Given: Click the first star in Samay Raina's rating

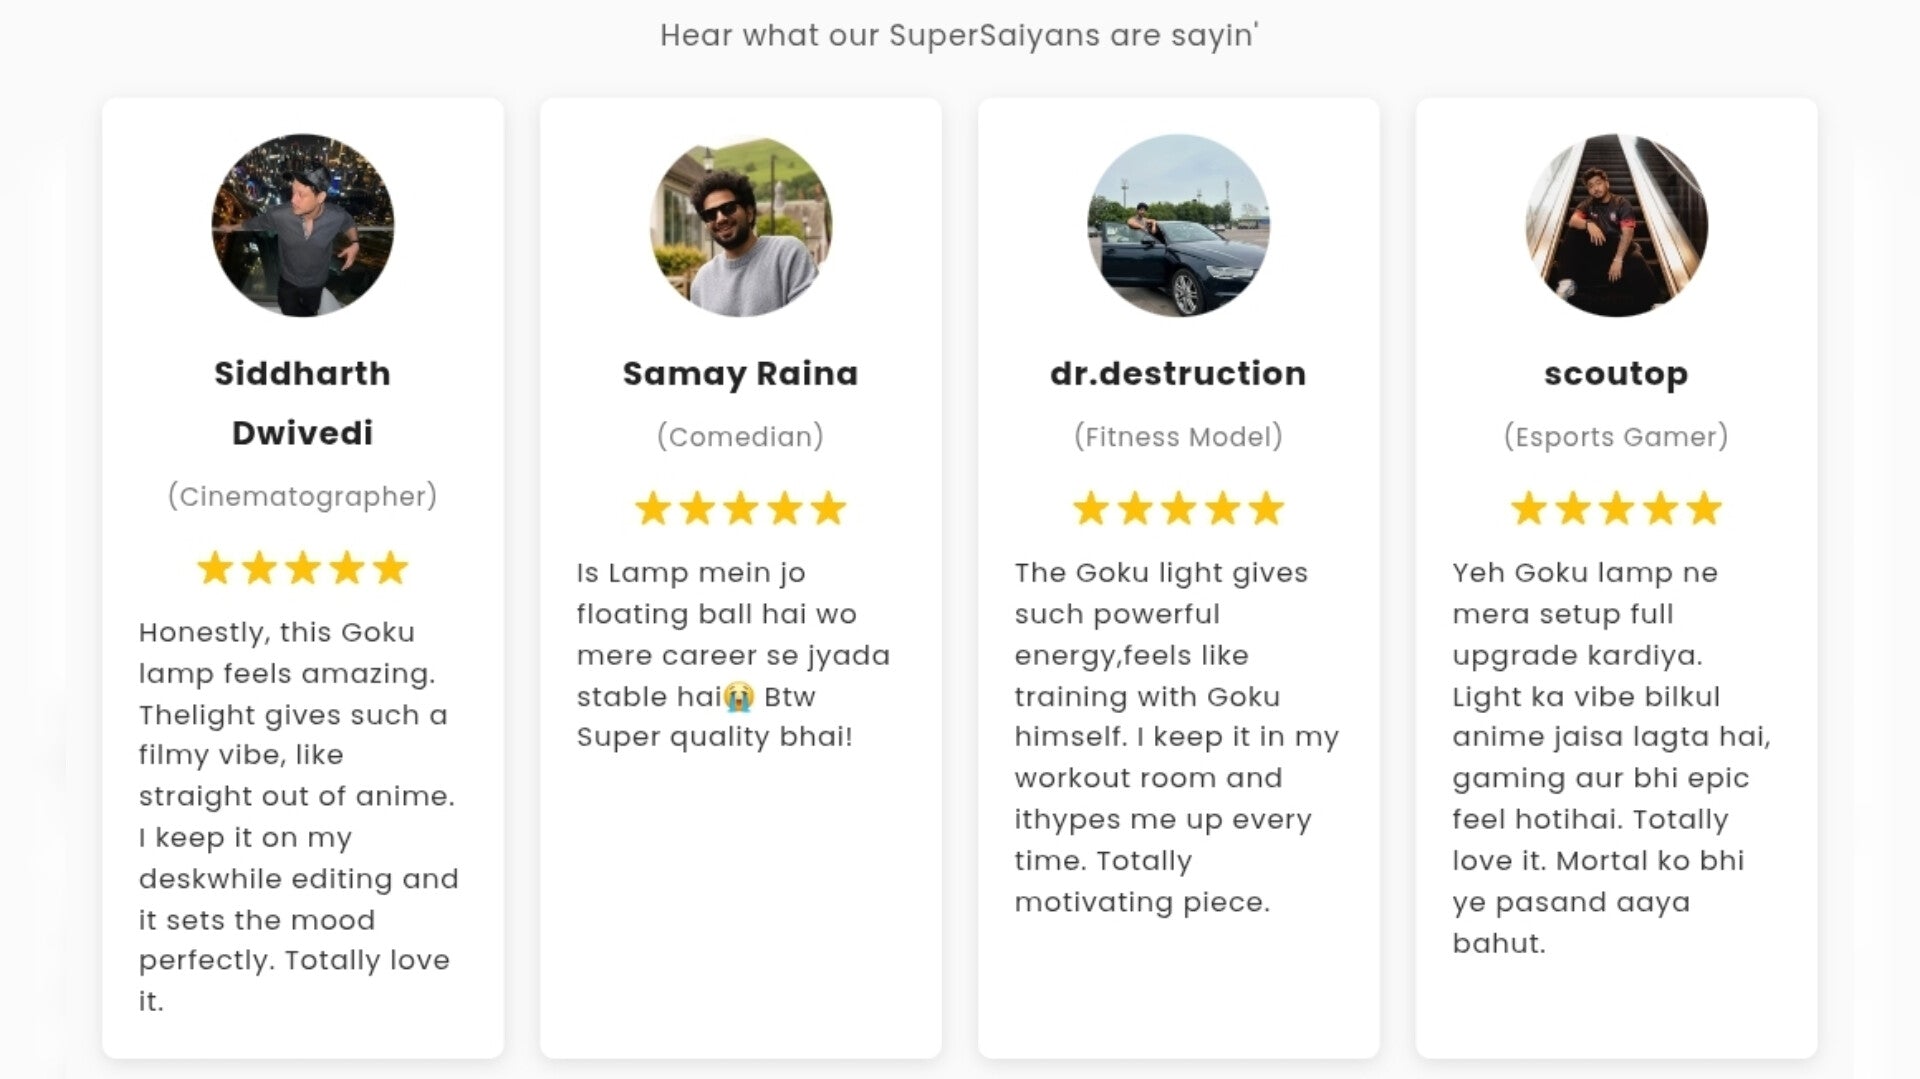Looking at the screenshot, I should click(653, 509).
